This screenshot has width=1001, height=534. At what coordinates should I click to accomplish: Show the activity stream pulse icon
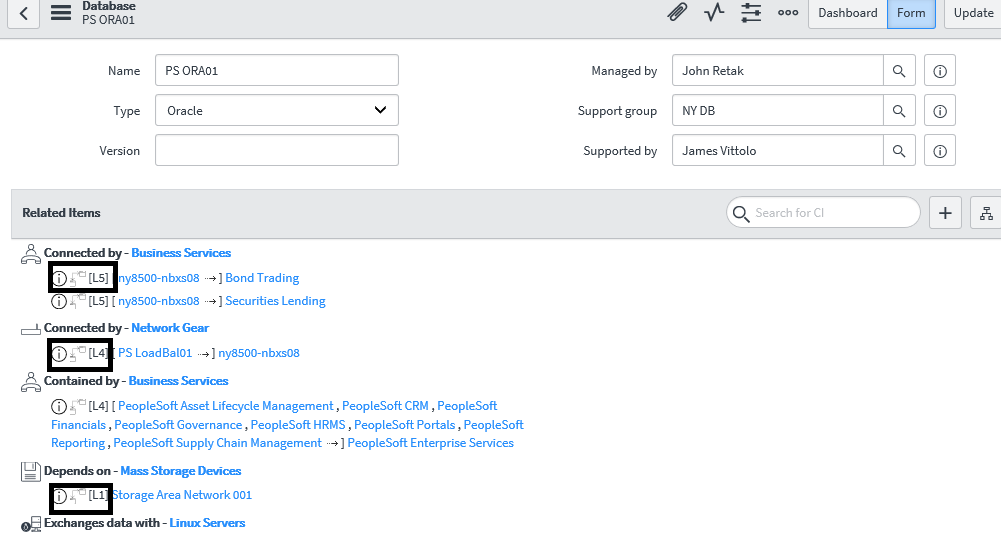point(714,12)
